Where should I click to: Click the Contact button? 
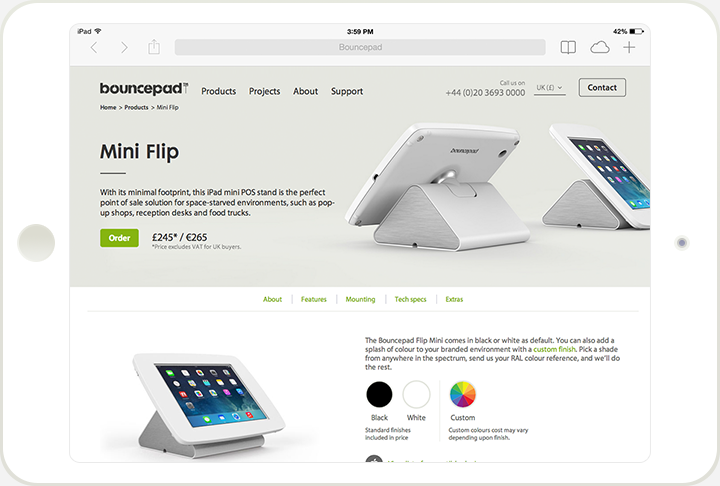click(x=602, y=87)
